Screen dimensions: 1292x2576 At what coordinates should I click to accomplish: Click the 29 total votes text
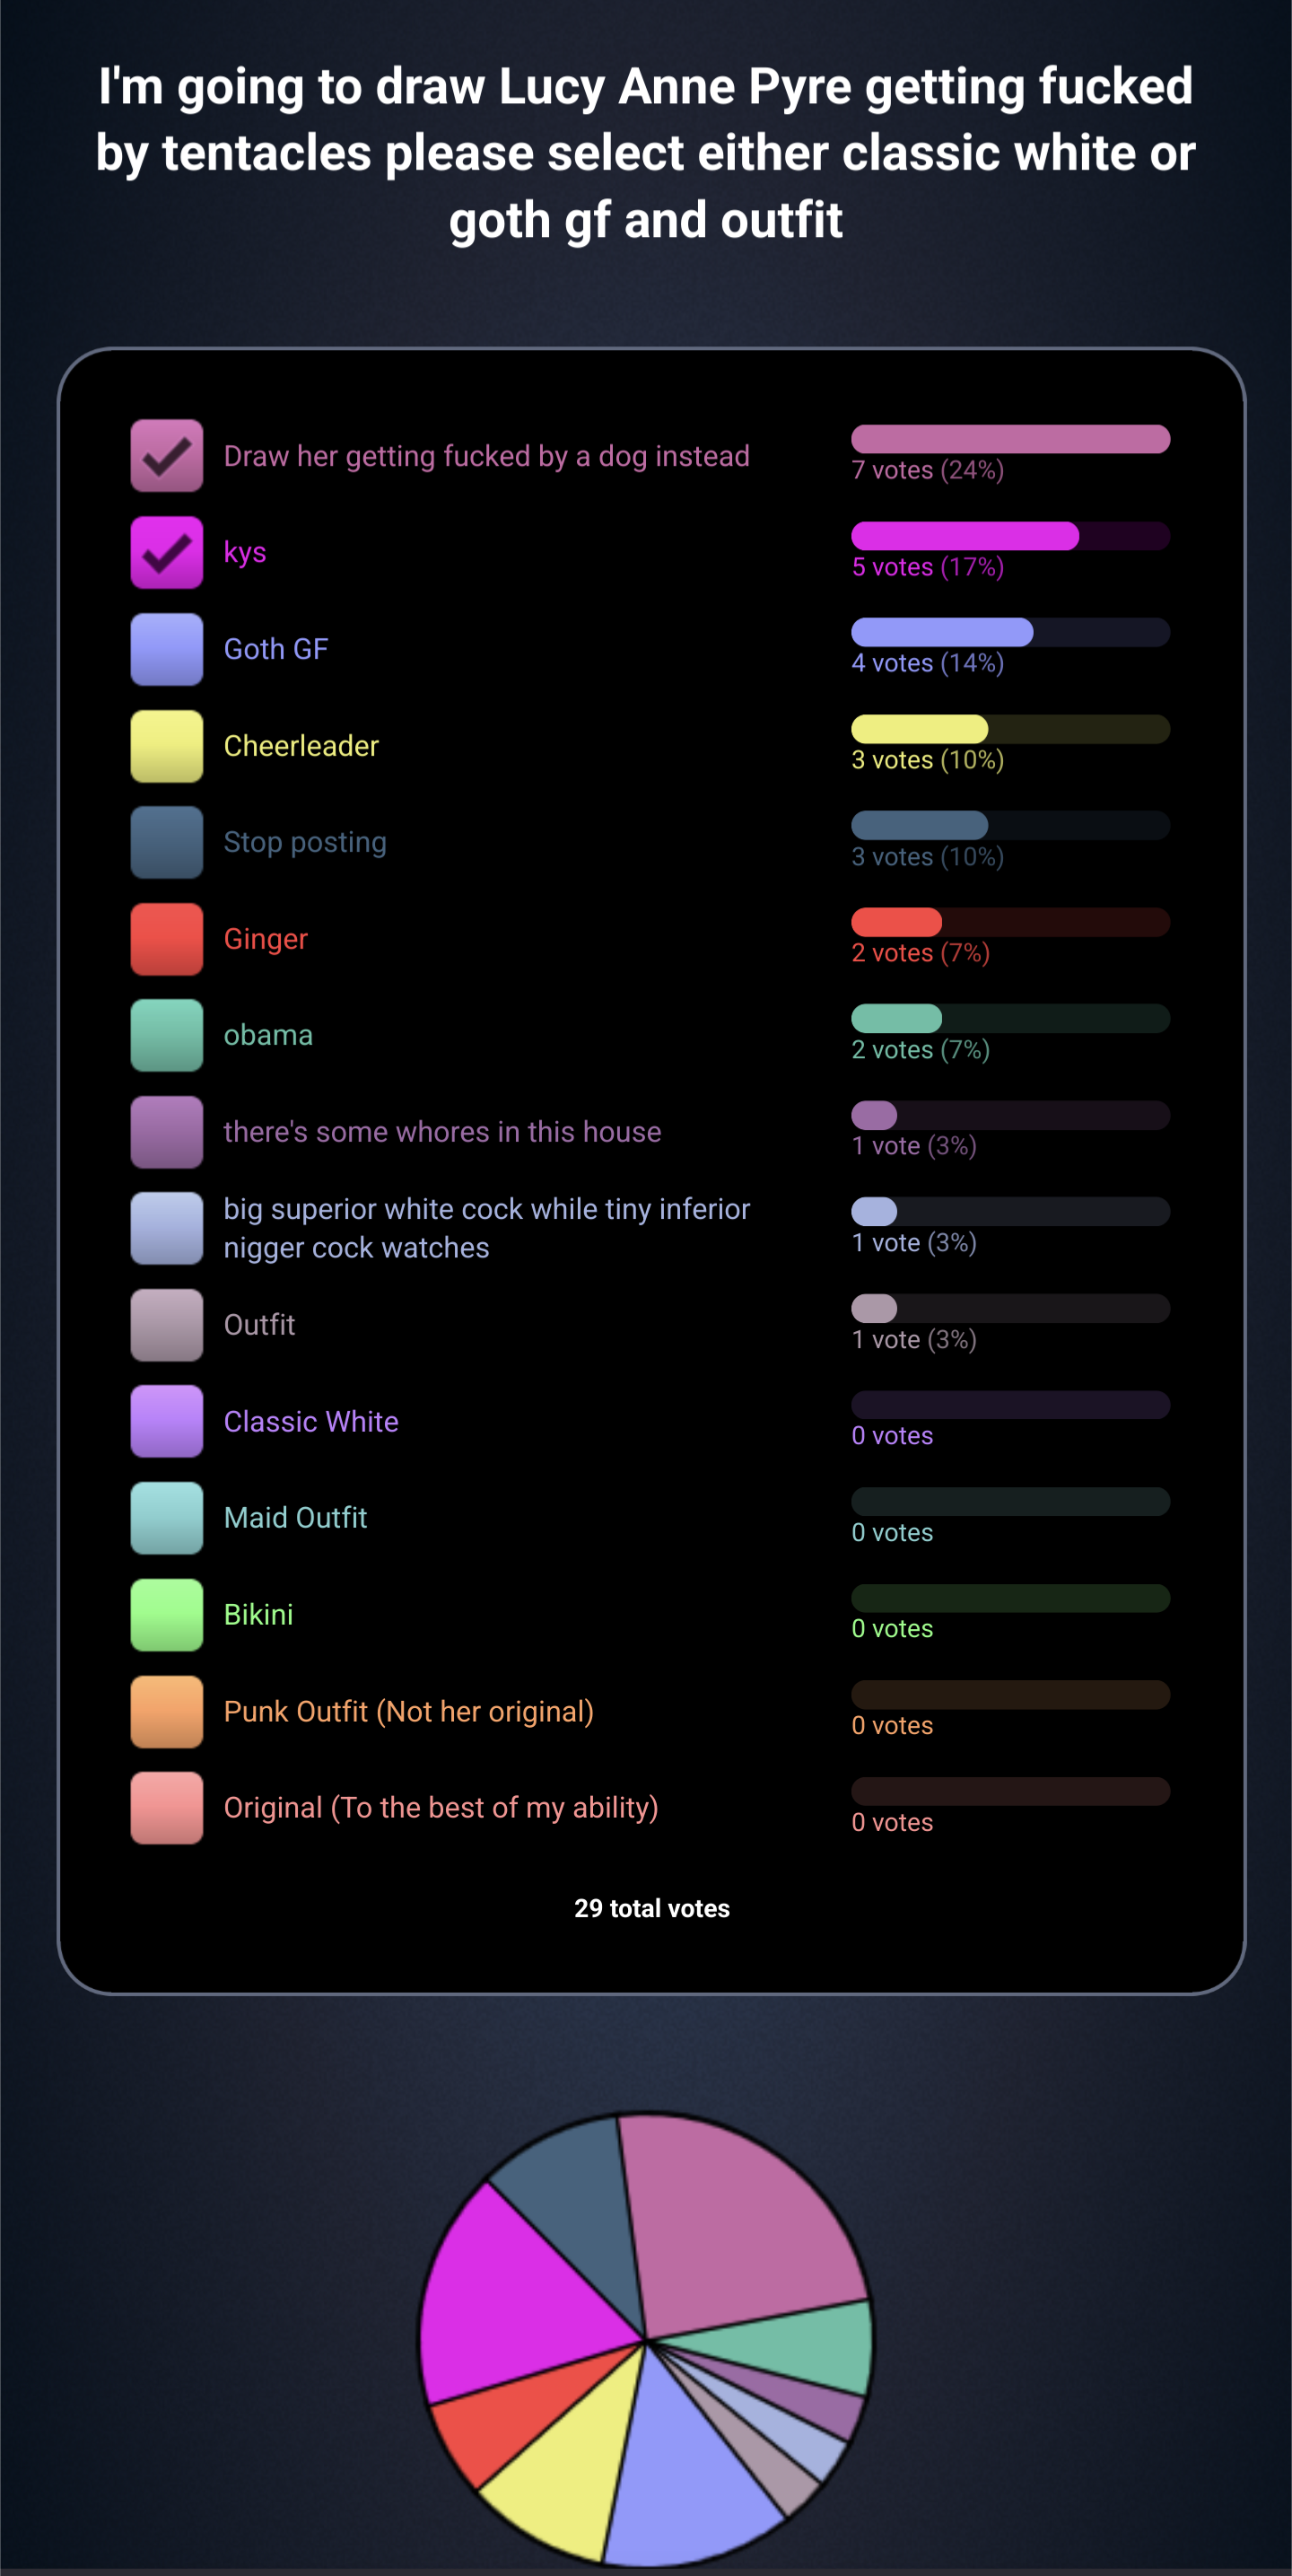pos(652,1908)
